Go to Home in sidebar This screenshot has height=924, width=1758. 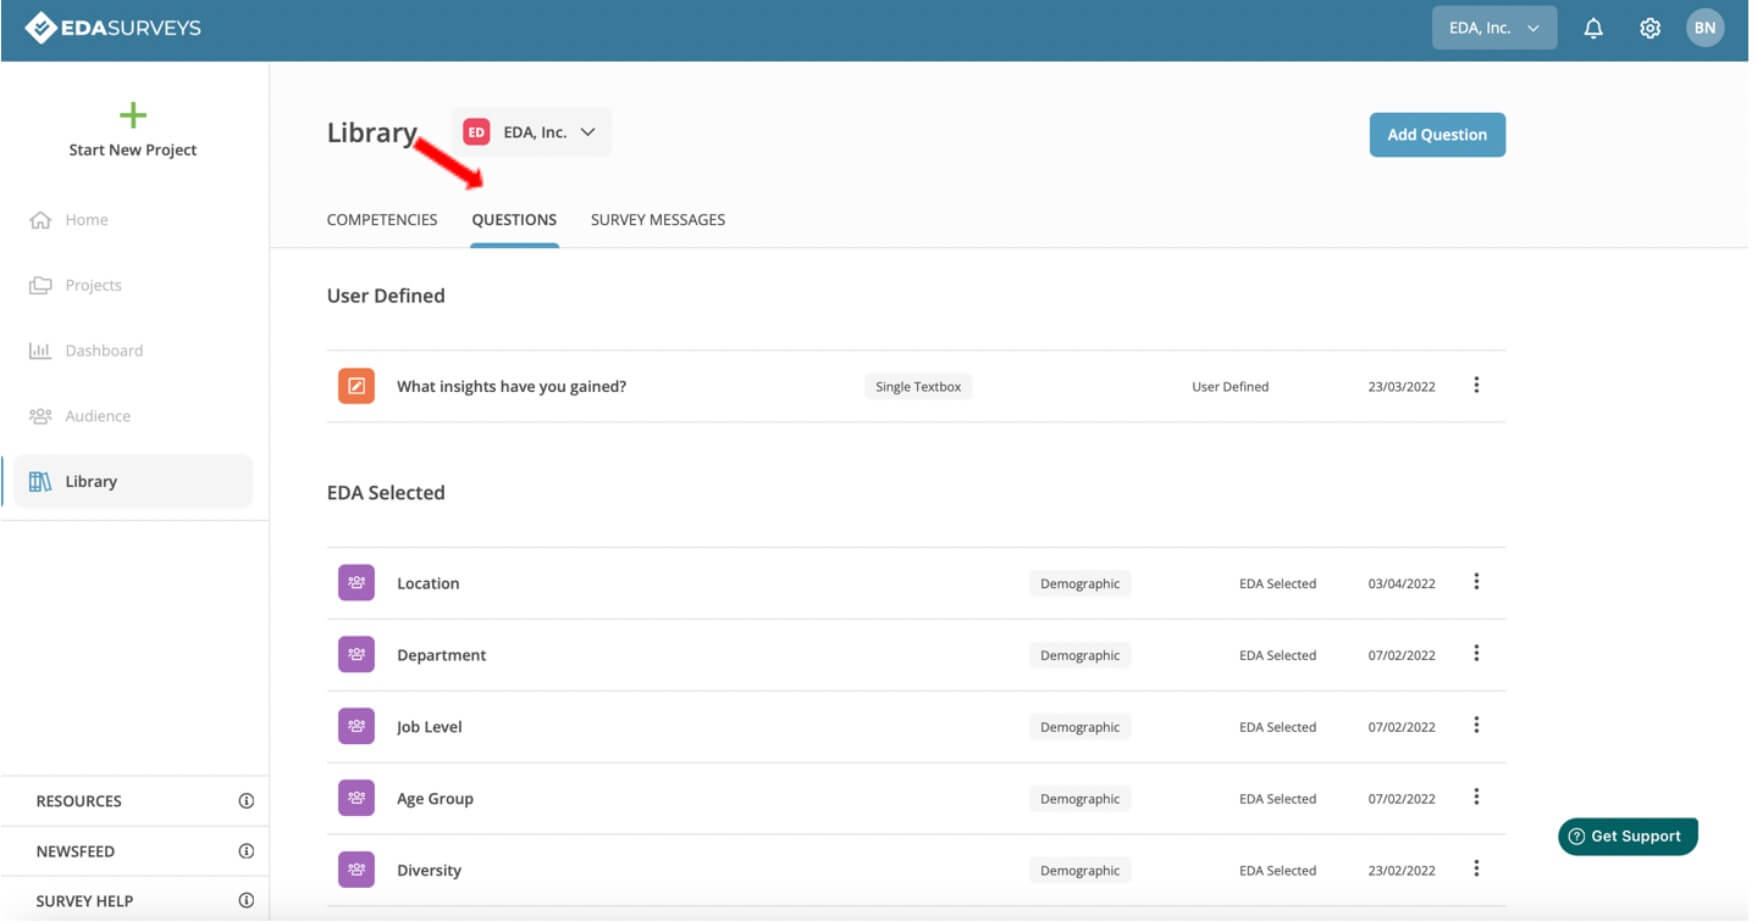point(87,220)
